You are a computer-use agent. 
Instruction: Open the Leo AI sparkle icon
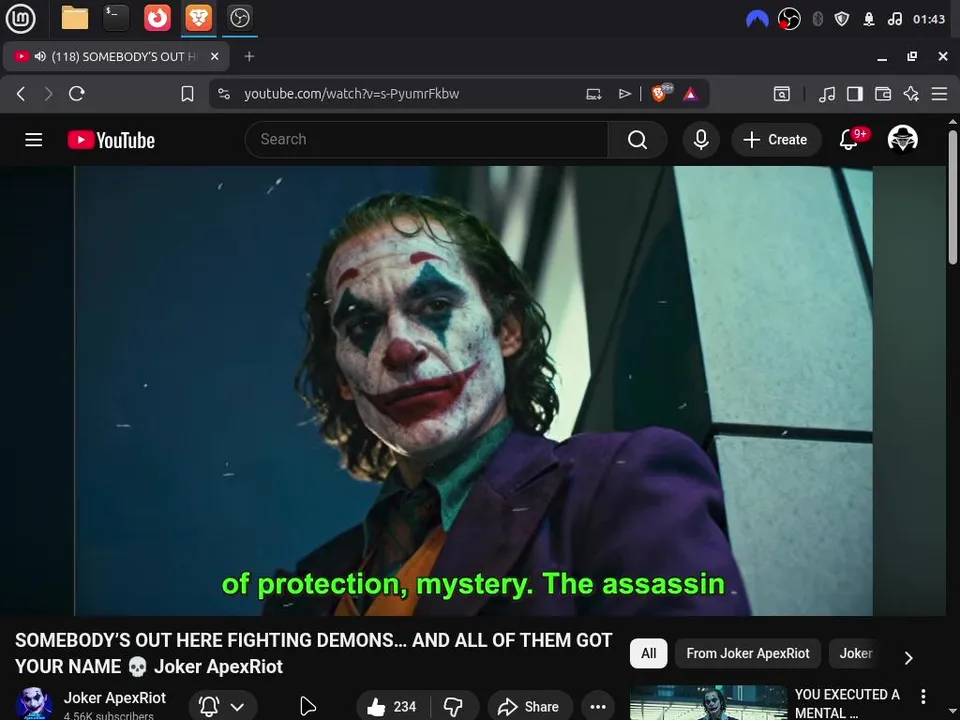(911, 94)
